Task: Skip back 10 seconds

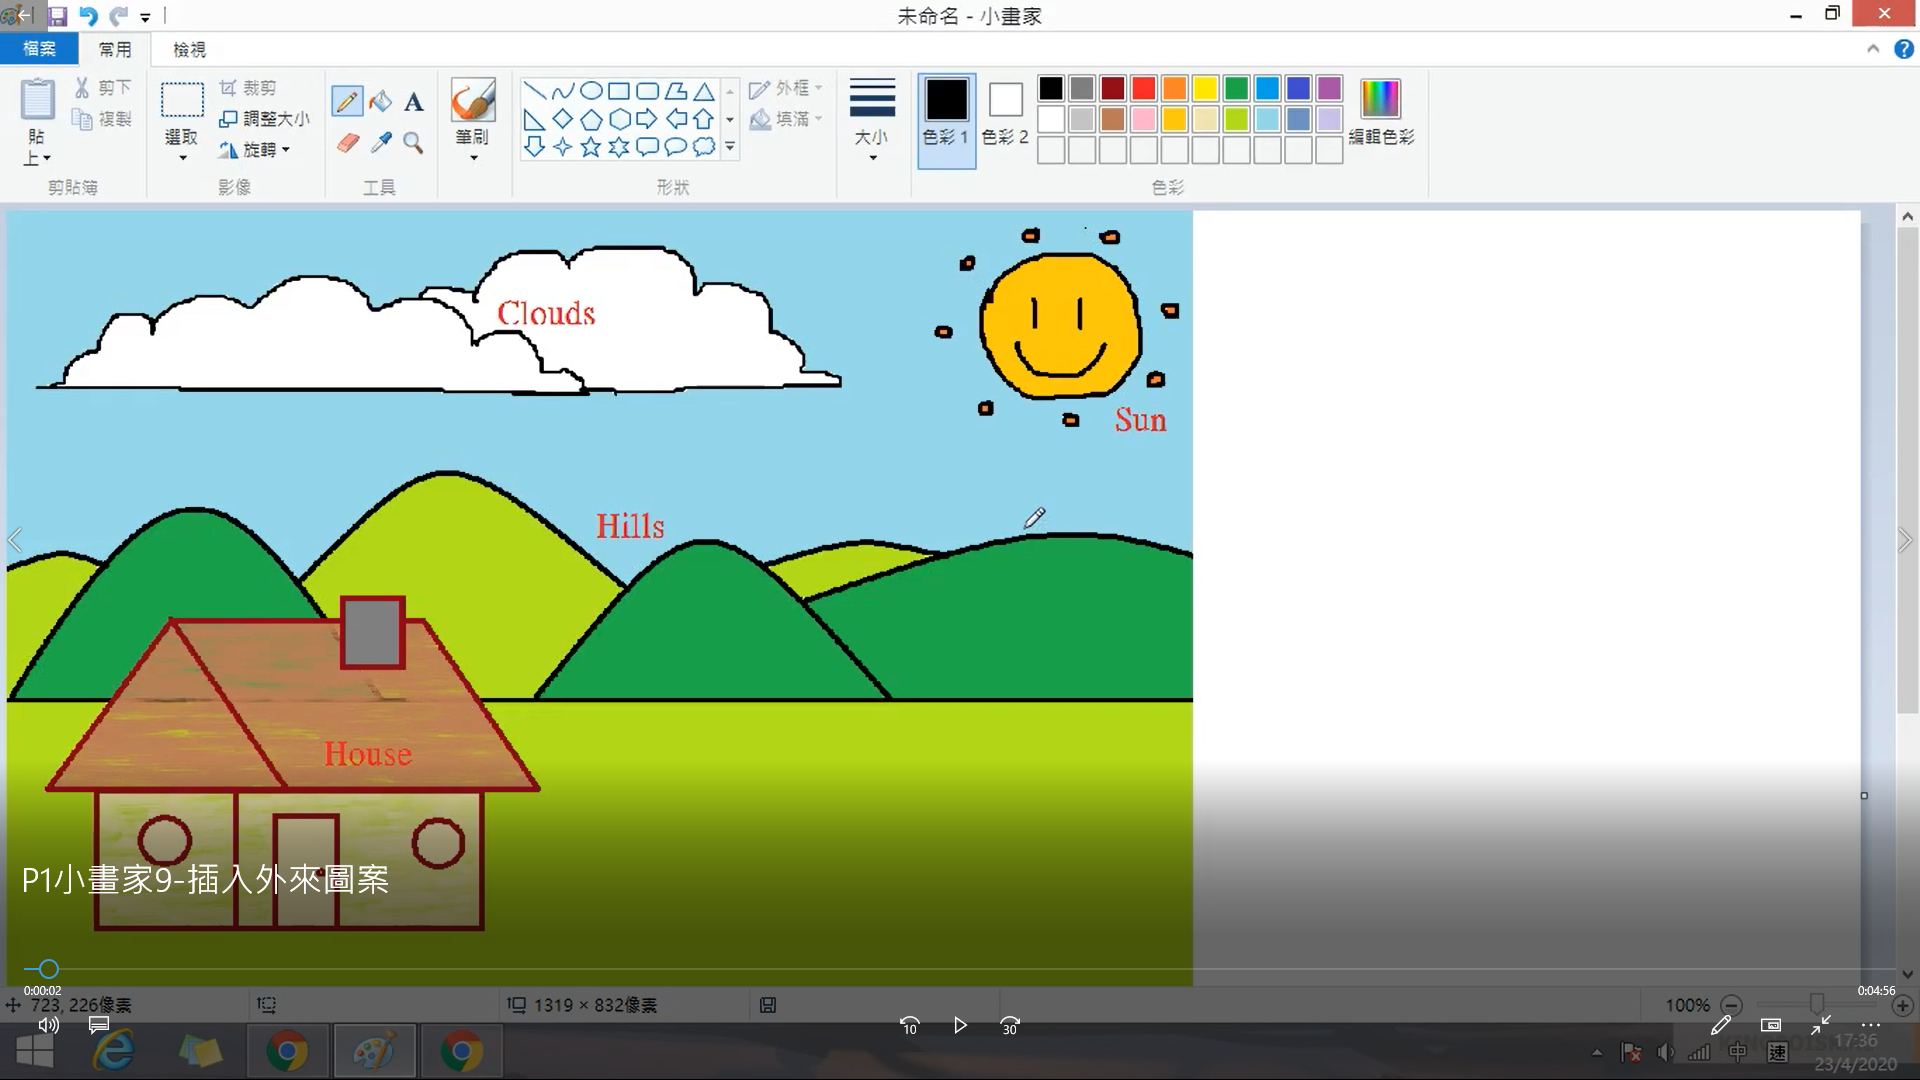Action: click(x=909, y=1025)
